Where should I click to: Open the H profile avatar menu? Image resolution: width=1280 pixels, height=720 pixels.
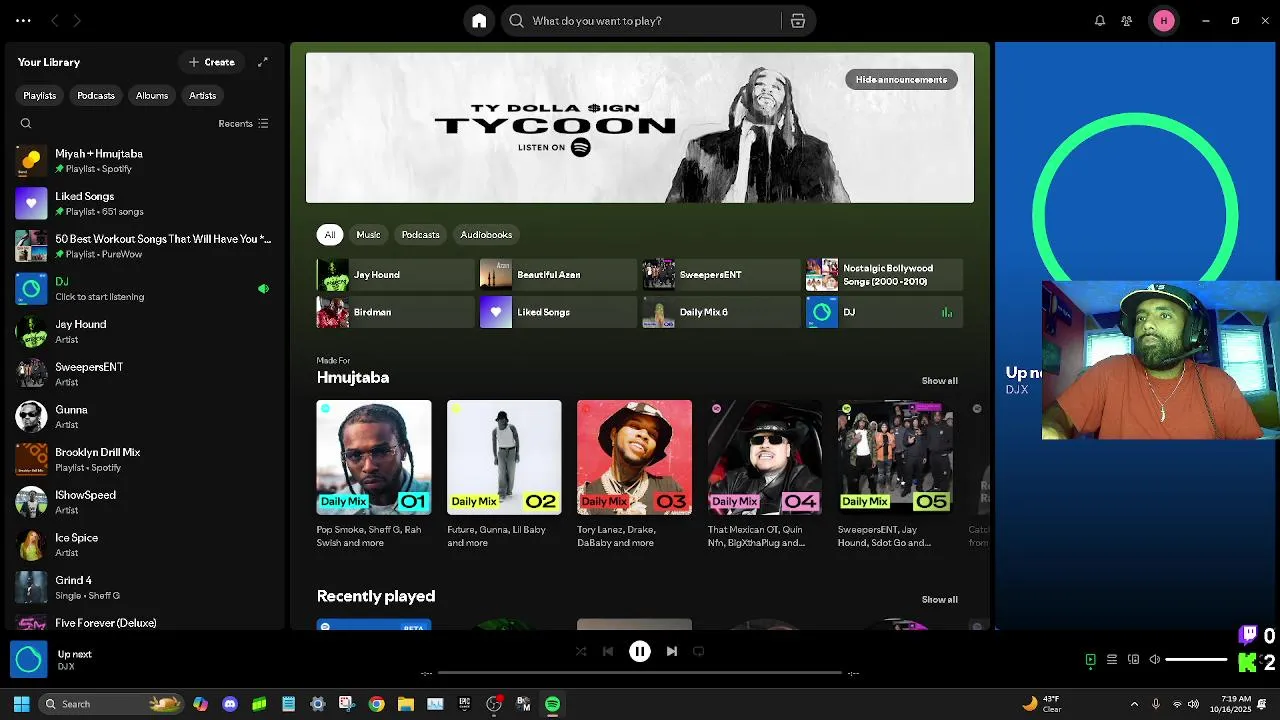pos(1164,21)
